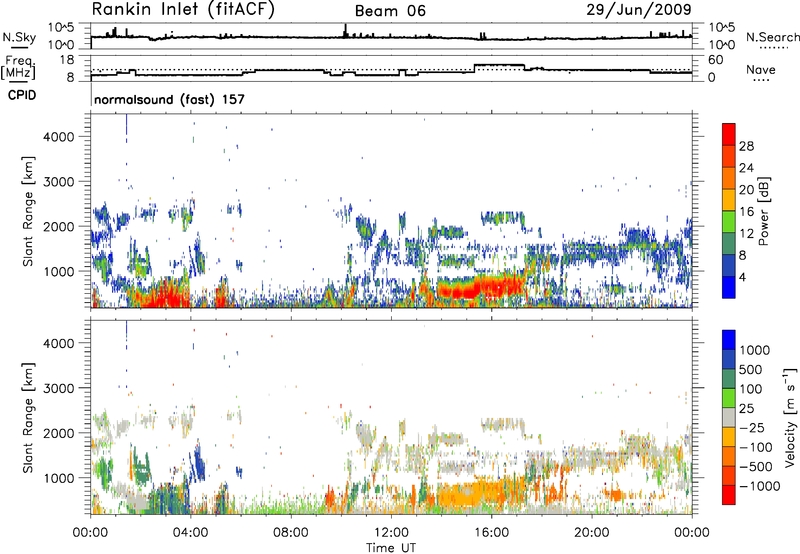Click the '1000' range tick of Velocity panel
800x554 pixels.
(59, 478)
